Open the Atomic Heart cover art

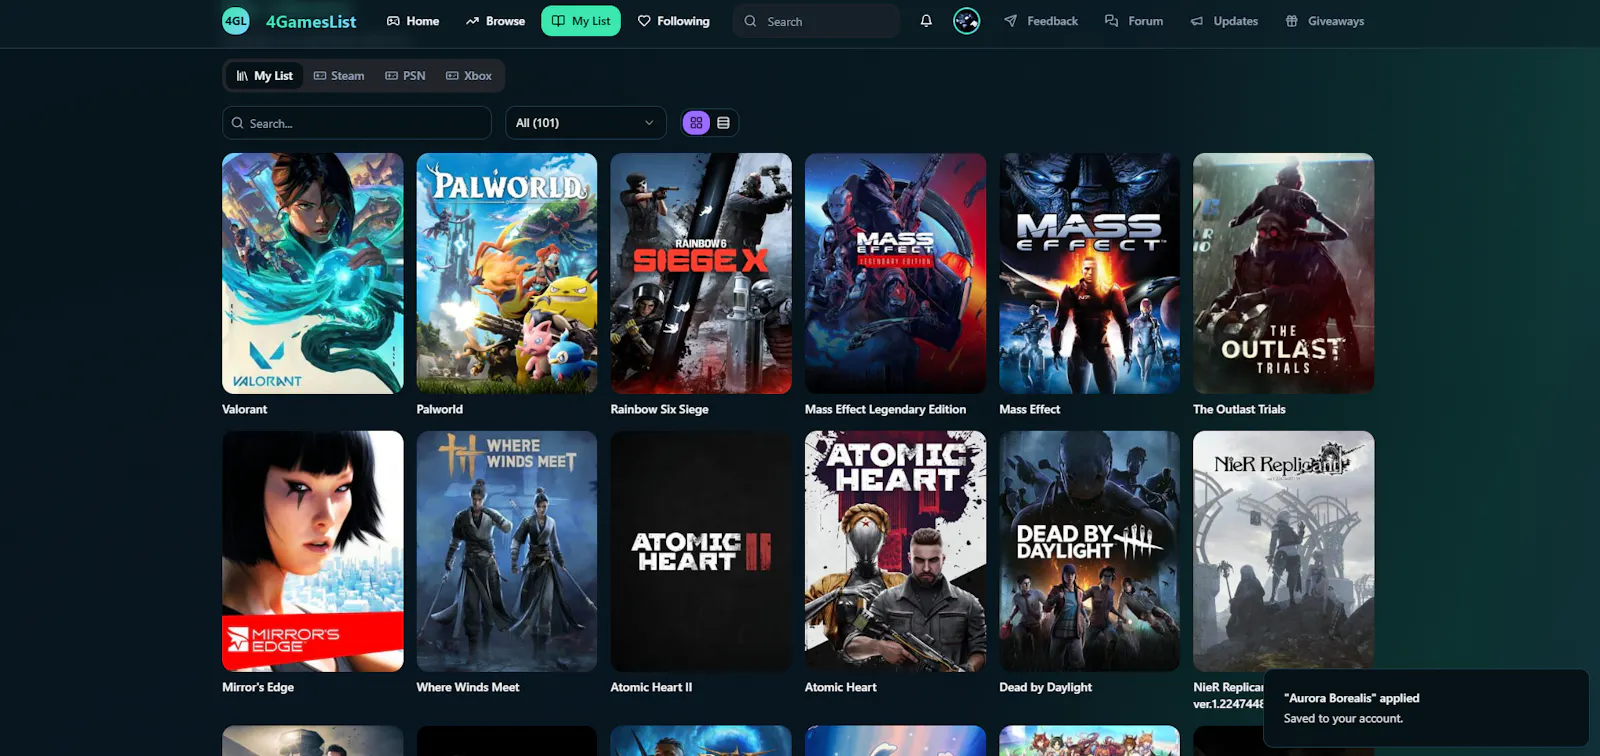click(895, 551)
